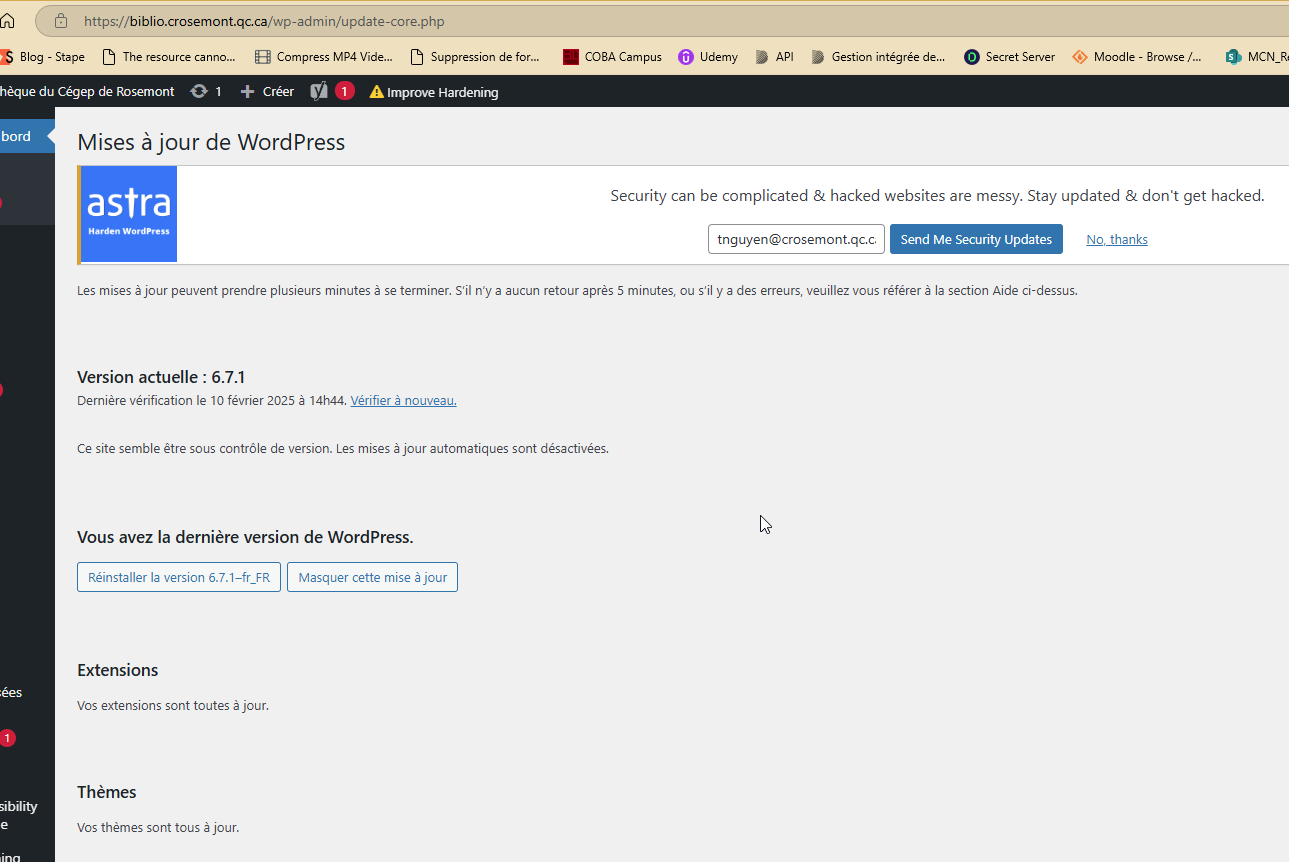Open the Yoast SEO icon in admin bar
Image resolution: width=1289 pixels, height=862 pixels.
pyautogui.click(x=319, y=91)
